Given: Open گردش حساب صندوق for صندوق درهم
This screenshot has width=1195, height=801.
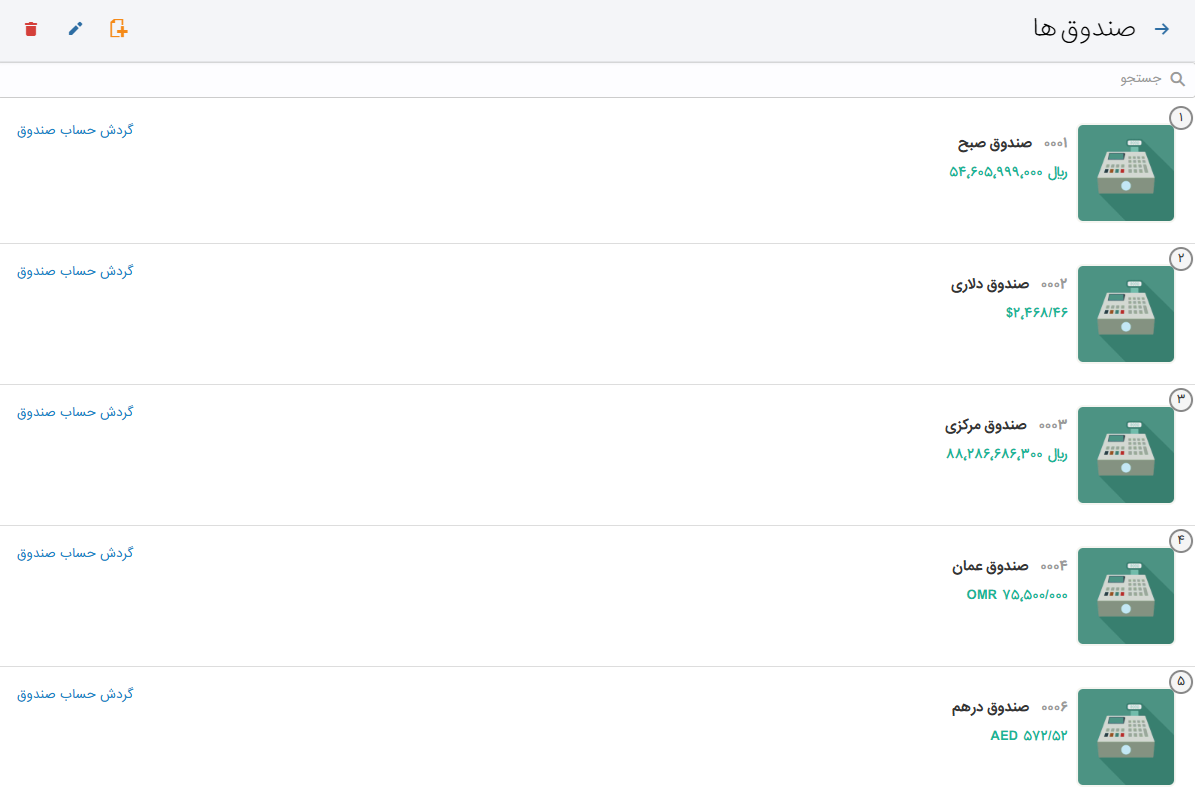Looking at the screenshot, I should pyautogui.click(x=75, y=694).
